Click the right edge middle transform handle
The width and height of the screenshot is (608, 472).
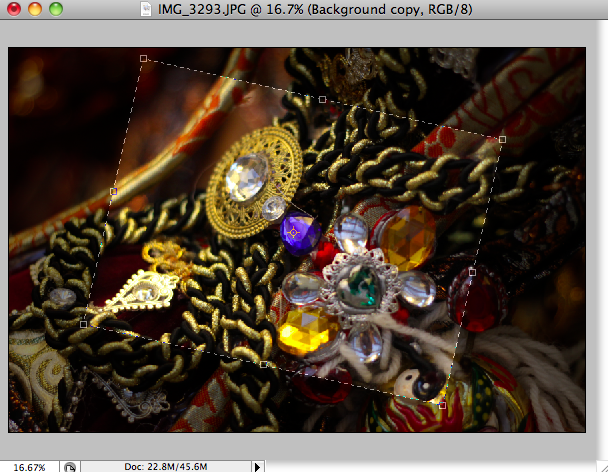point(472,271)
